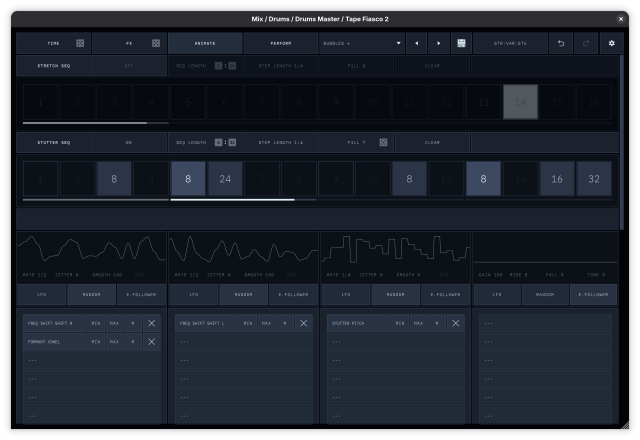
Task: Undo the last change
Action: pyautogui.click(x=561, y=43)
